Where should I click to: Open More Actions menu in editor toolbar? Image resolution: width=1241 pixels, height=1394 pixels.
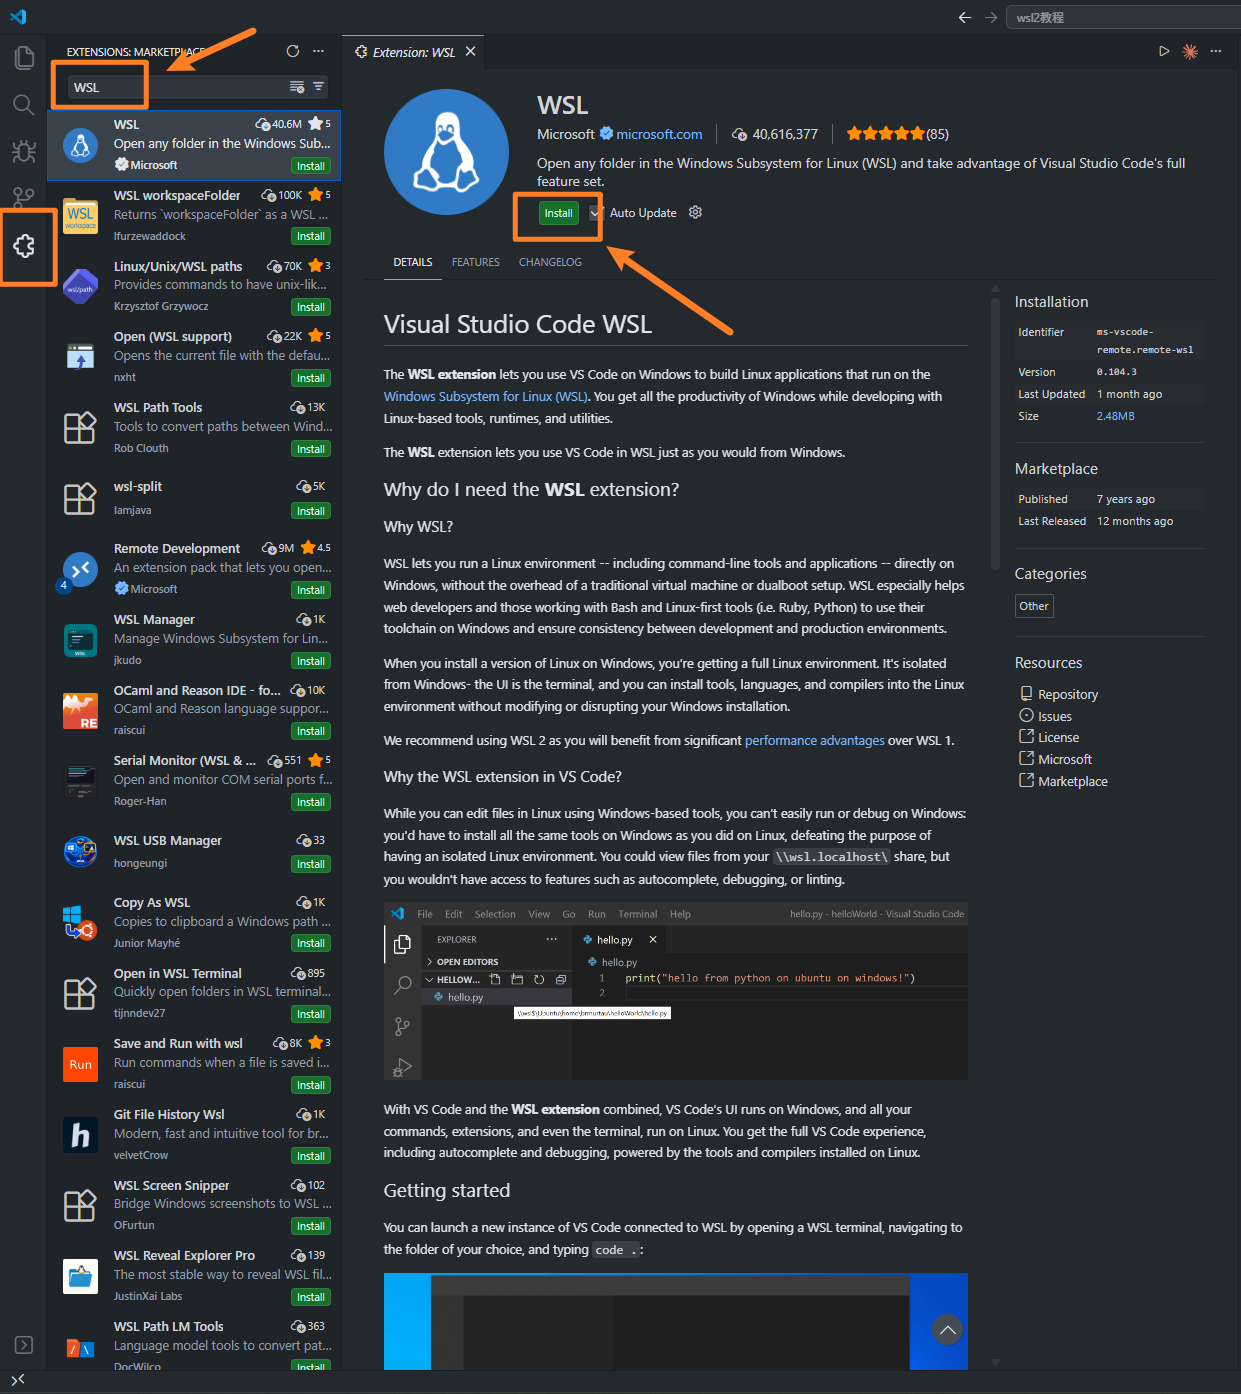coord(1216,51)
